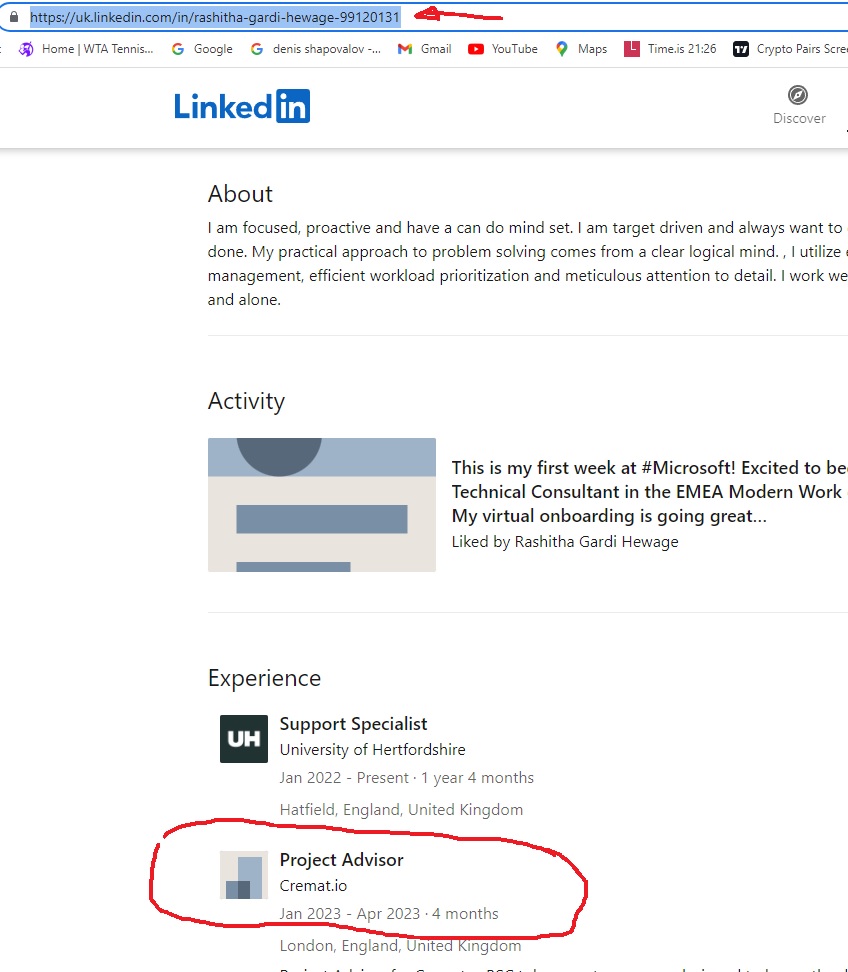Click the lock icon in address bar

point(14,17)
